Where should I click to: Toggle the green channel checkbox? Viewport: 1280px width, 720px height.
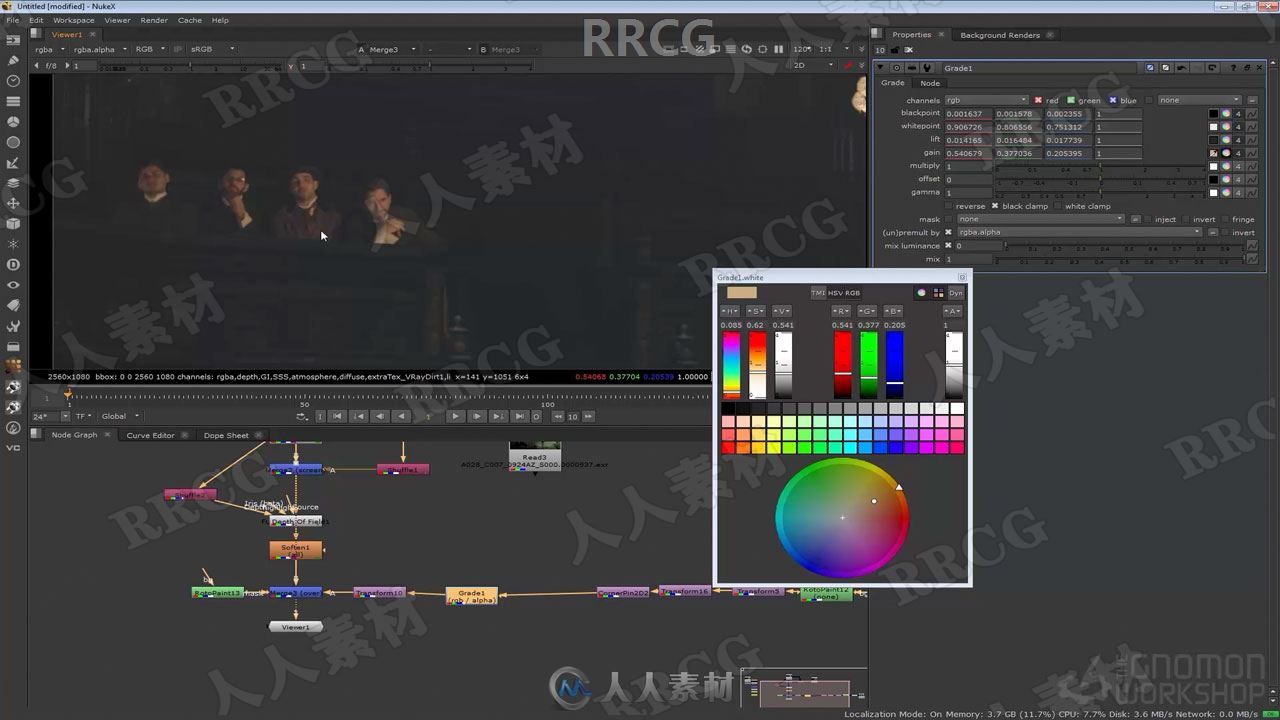tap(1071, 100)
